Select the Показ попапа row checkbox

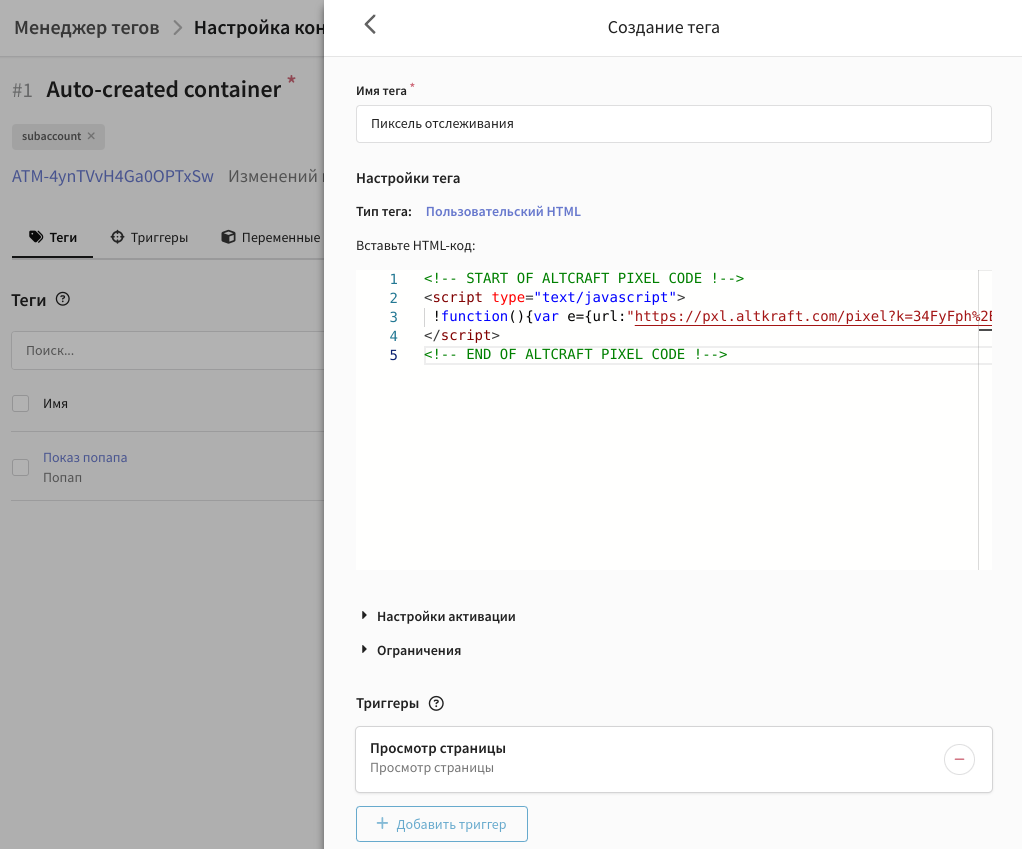pyautogui.click(x=21, y=467)
